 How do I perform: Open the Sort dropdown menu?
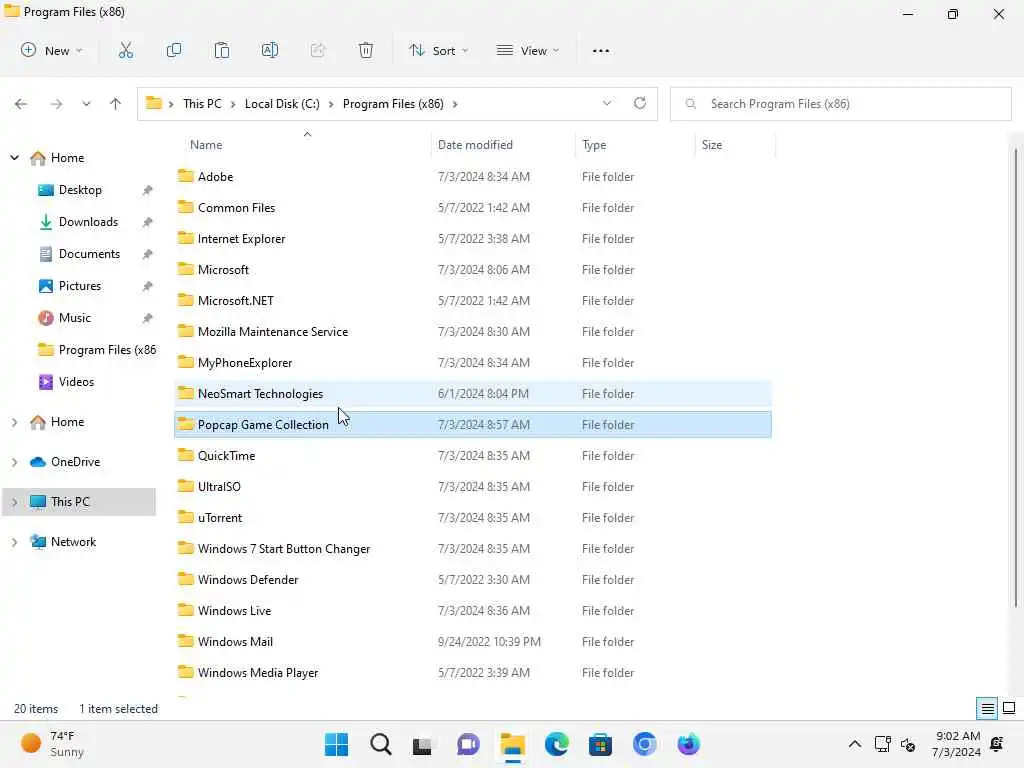pos(439,50)
